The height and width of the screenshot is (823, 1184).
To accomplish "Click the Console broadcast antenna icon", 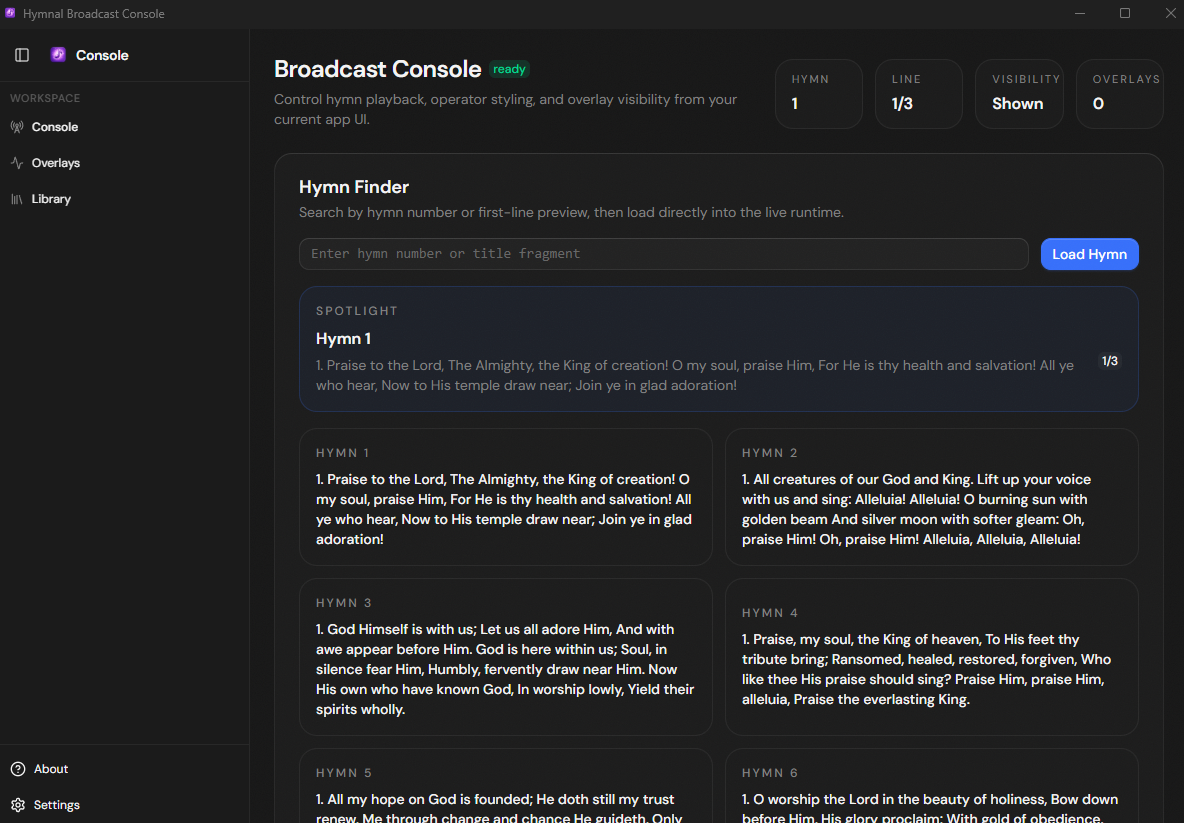I will click(x=17, y=127).
